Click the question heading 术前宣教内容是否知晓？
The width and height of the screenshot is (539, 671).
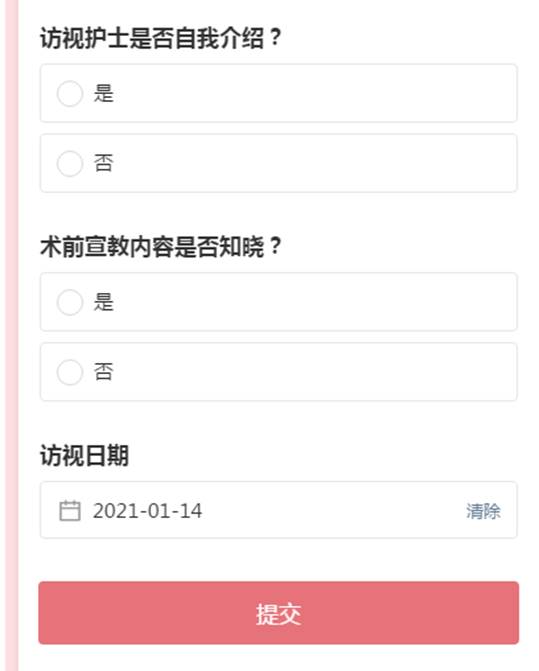pyautogui.click(x=161, y=247)
